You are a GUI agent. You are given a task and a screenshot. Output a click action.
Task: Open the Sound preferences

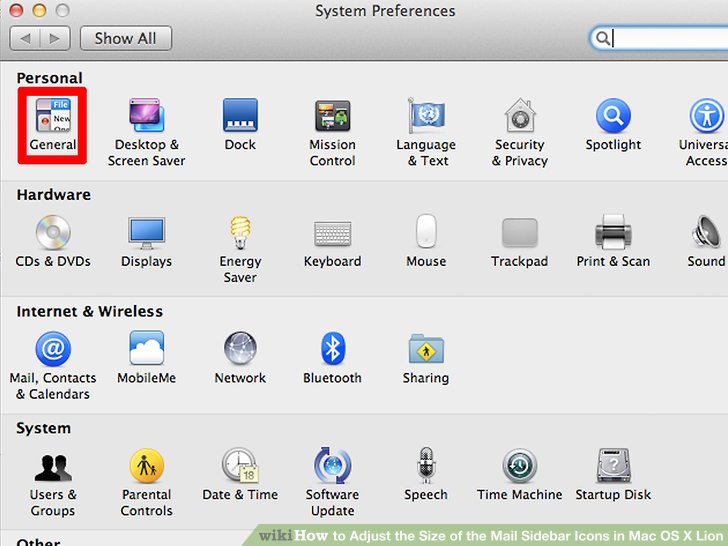click(707, 241)
